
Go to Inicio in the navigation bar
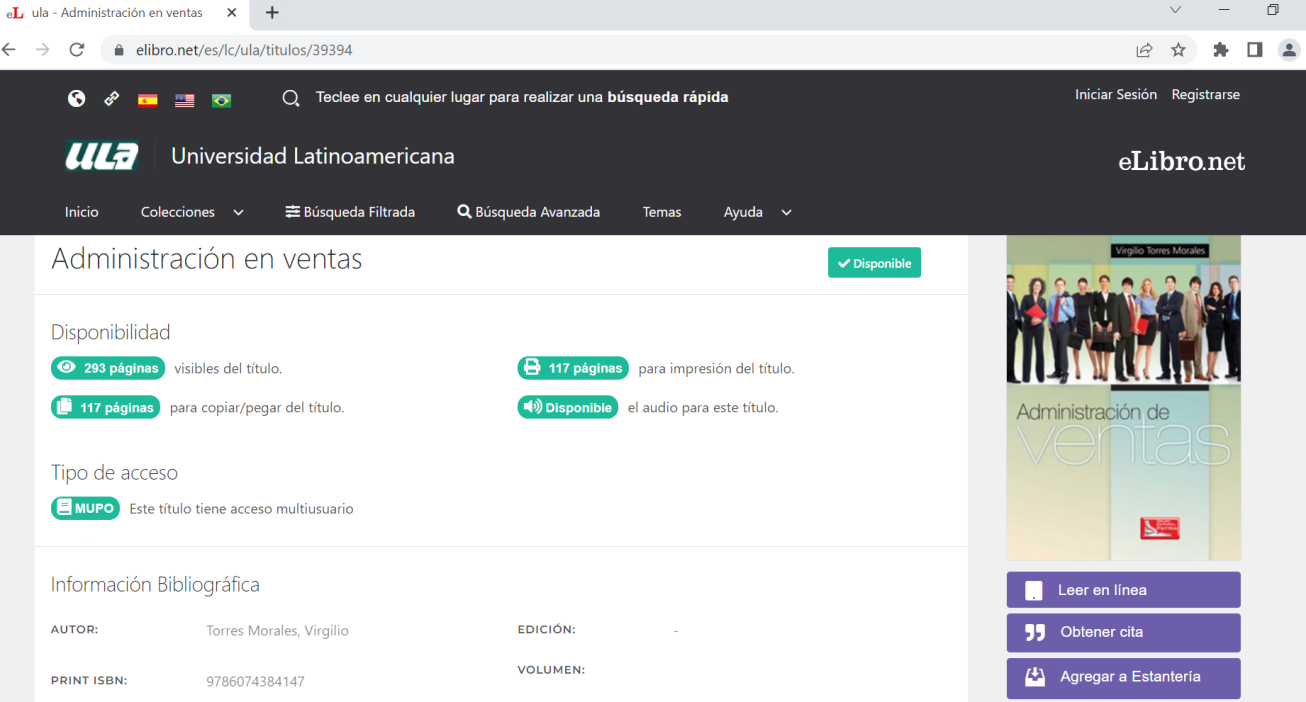[81, 212]
